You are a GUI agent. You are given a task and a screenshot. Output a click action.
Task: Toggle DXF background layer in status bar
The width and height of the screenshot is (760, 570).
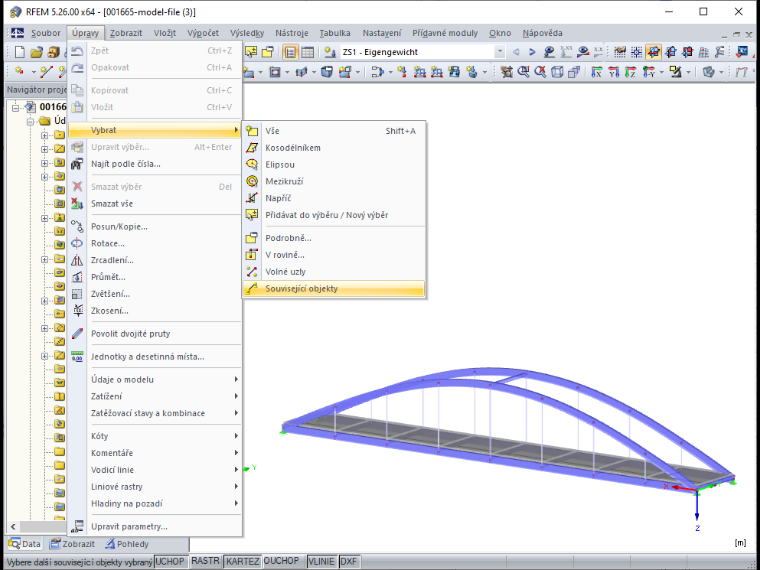pos(348,562)
